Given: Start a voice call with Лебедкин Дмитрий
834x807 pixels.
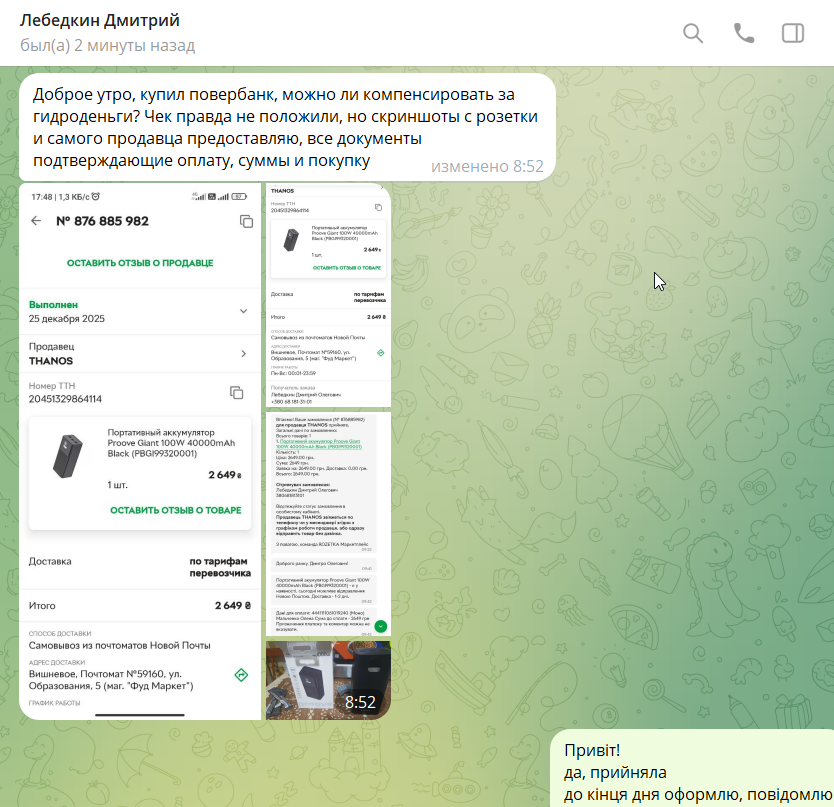Looking at the screenshot, I should pyautogui.click(x=744, y=34).
